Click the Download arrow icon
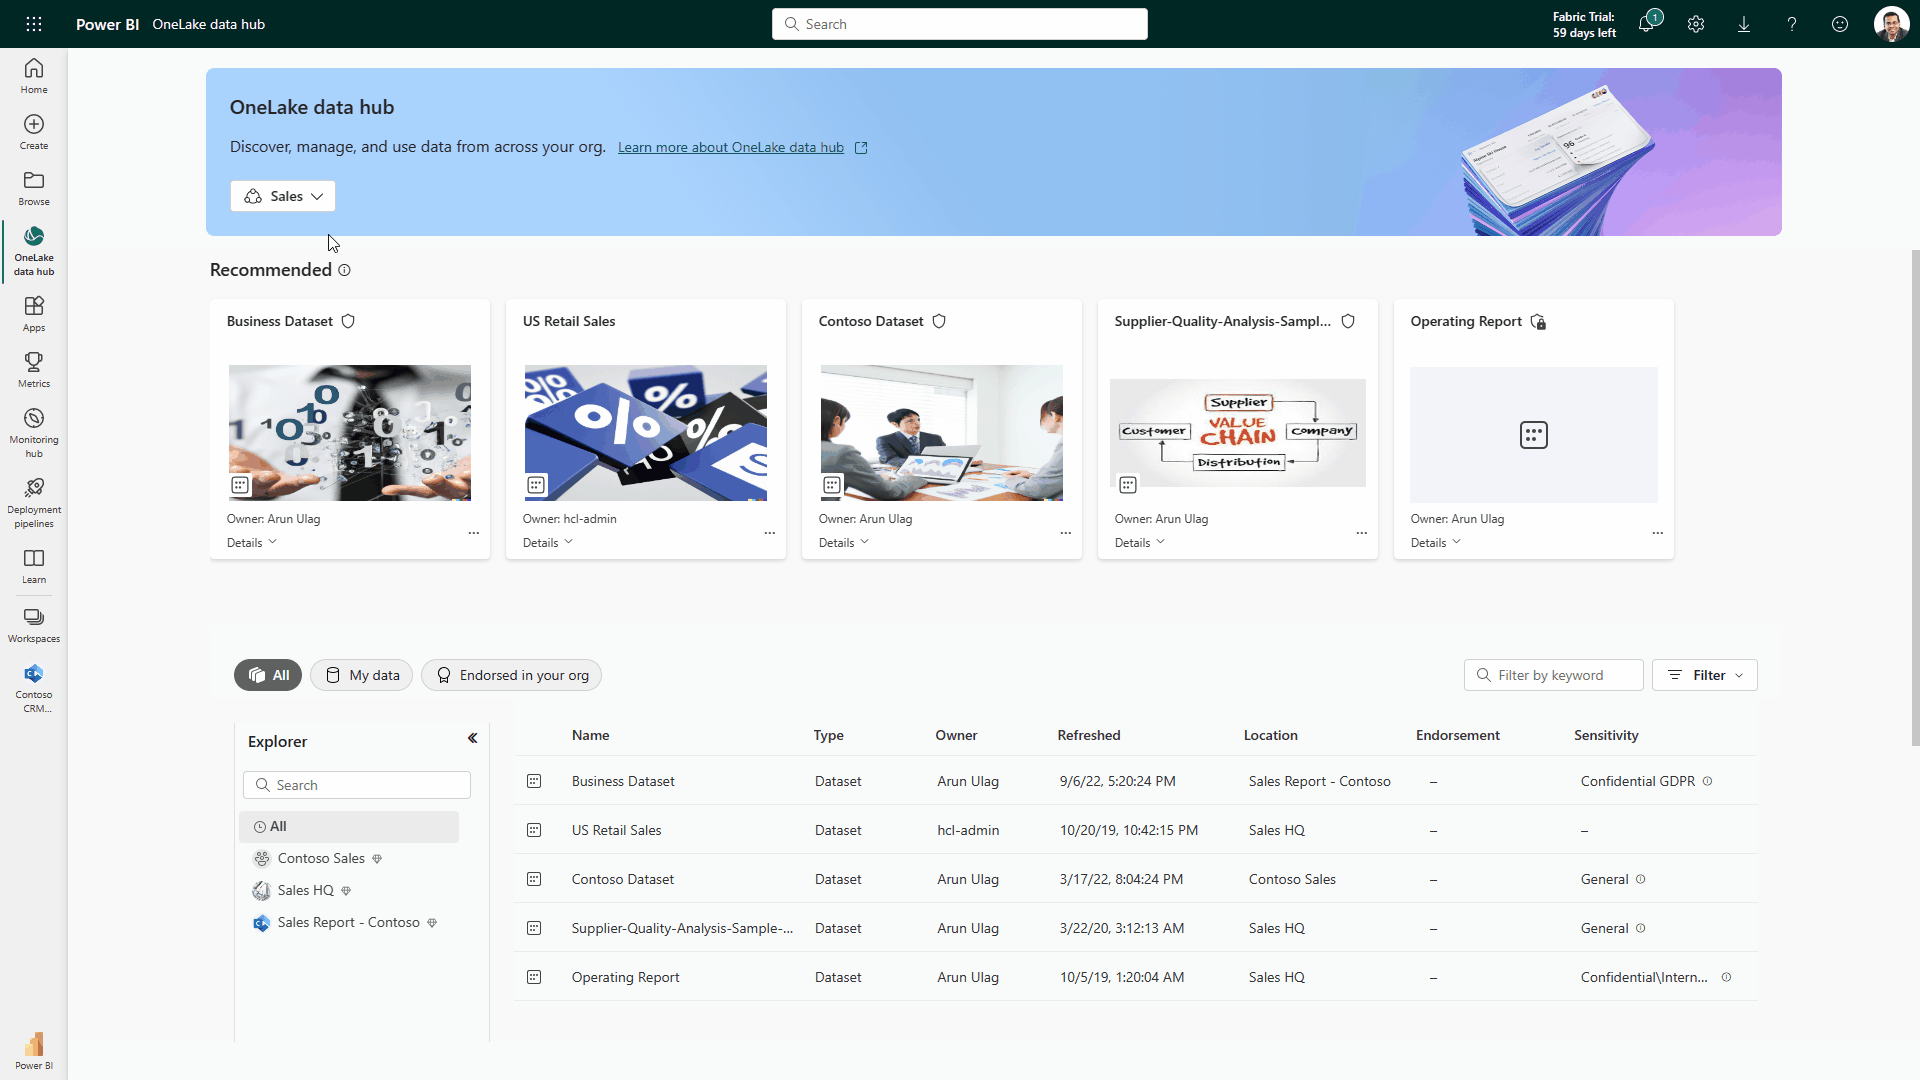Screen dimensions: 1920x1080 (x=1744, y=24)
